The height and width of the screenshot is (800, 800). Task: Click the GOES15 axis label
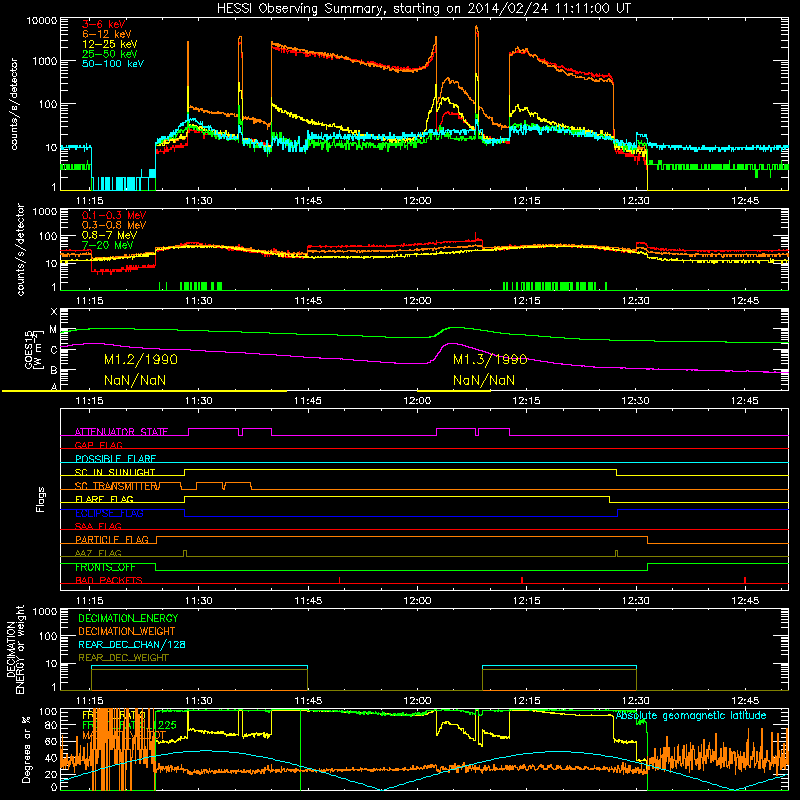tap(31, 349)
